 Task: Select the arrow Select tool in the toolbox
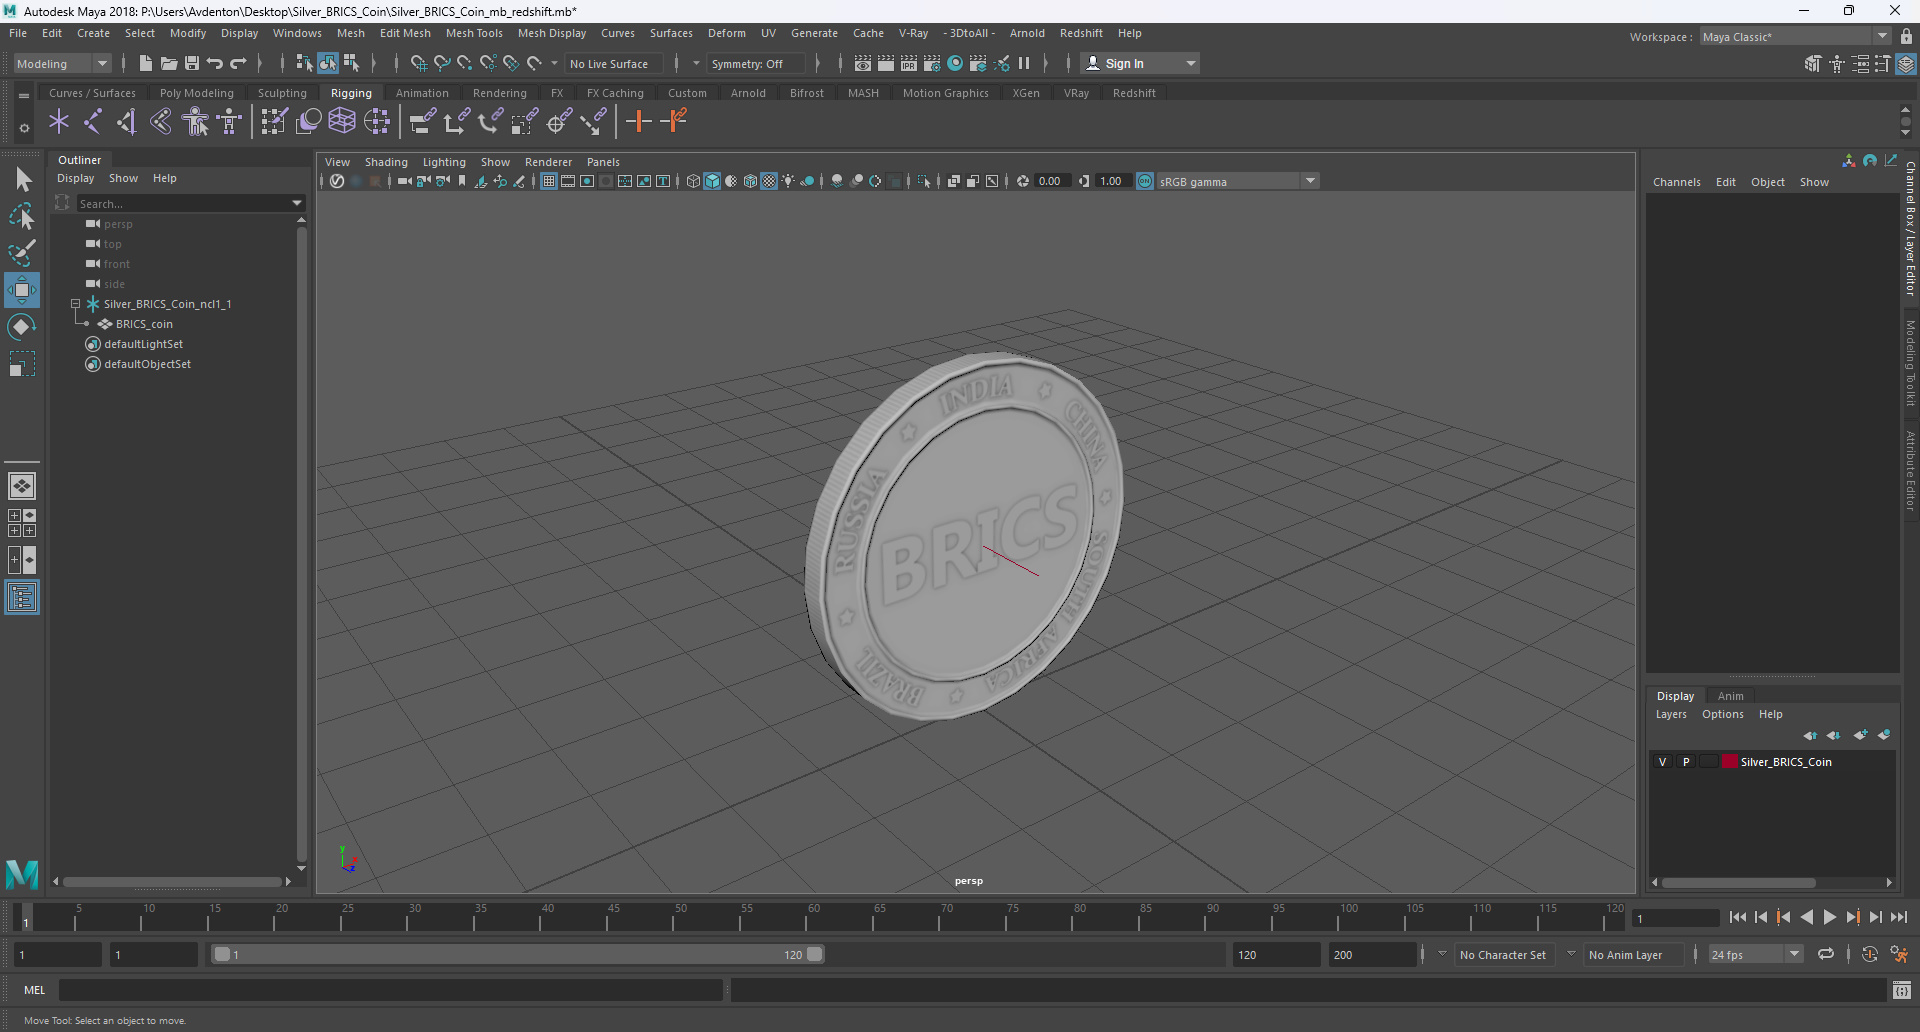pyautogui.click(x=22, y=180)
